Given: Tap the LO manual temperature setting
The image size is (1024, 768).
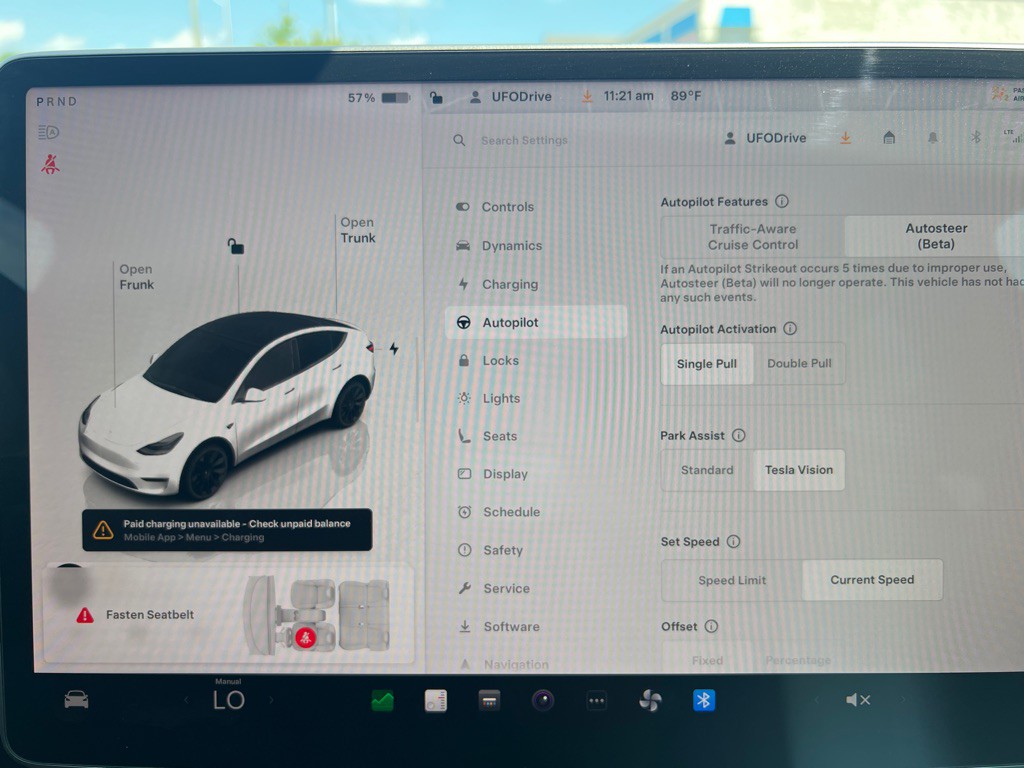Looking at the screenshot, I should point(229,698).
